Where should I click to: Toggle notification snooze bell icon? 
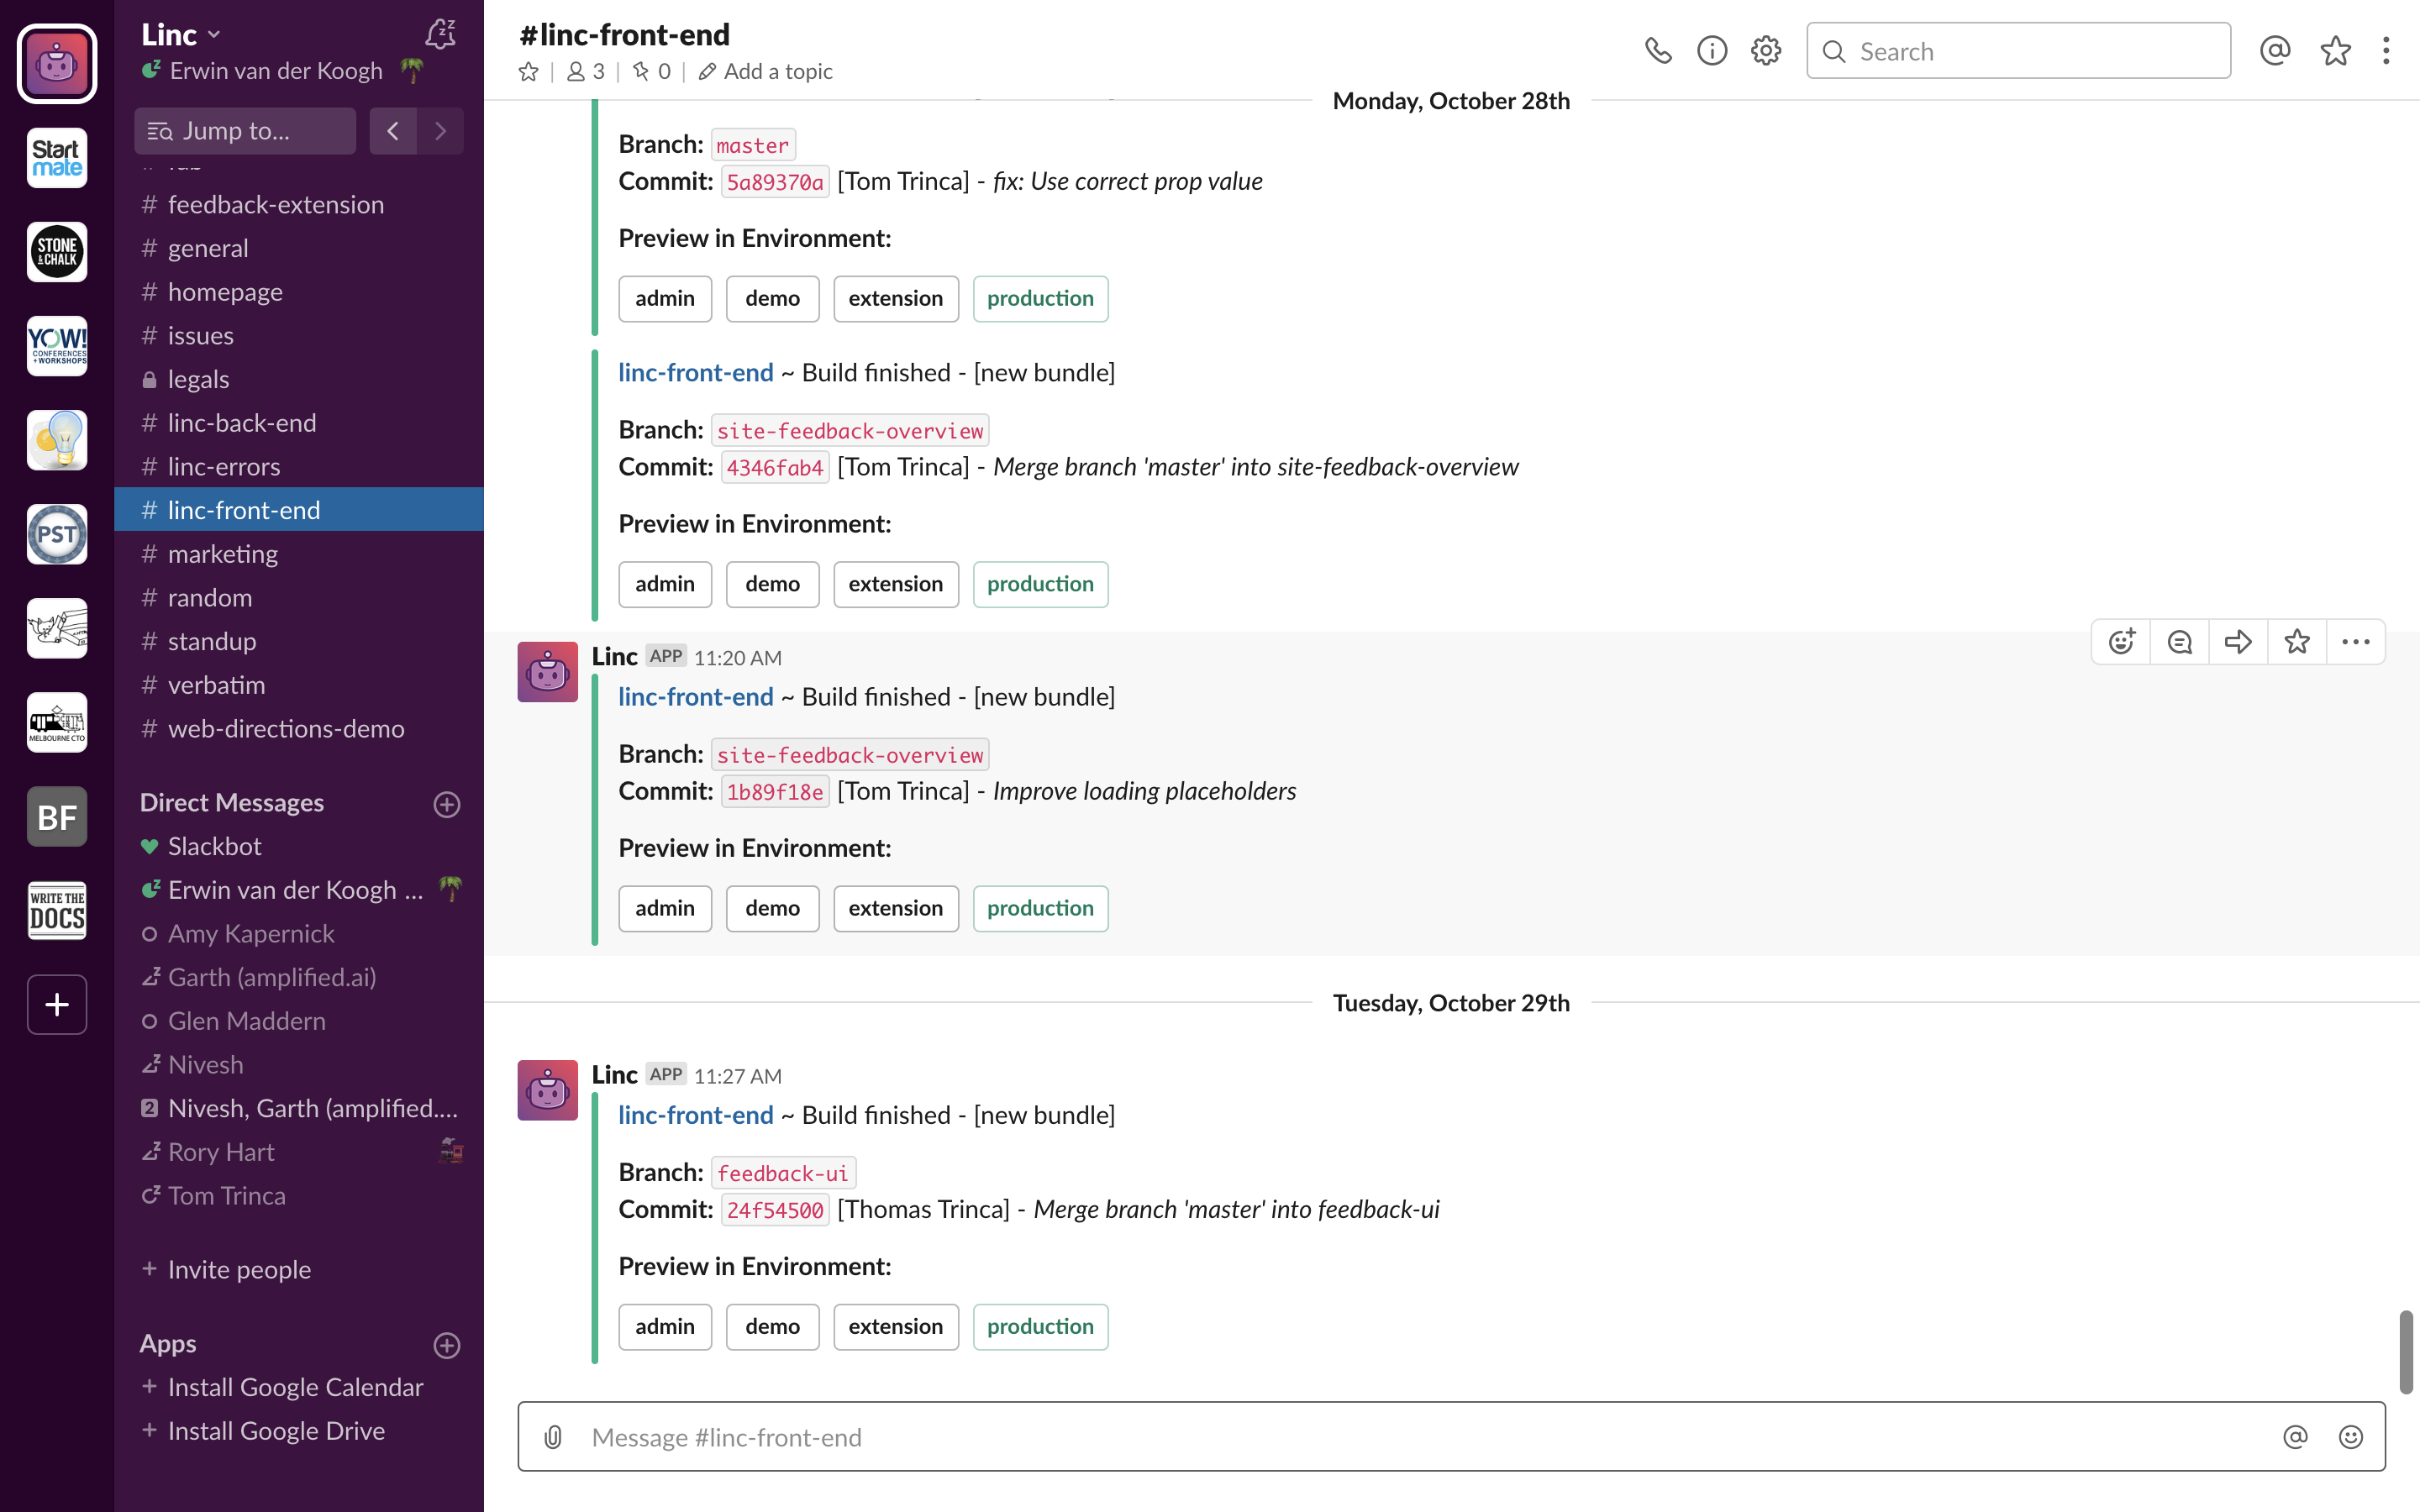click(x=440, y=34)
